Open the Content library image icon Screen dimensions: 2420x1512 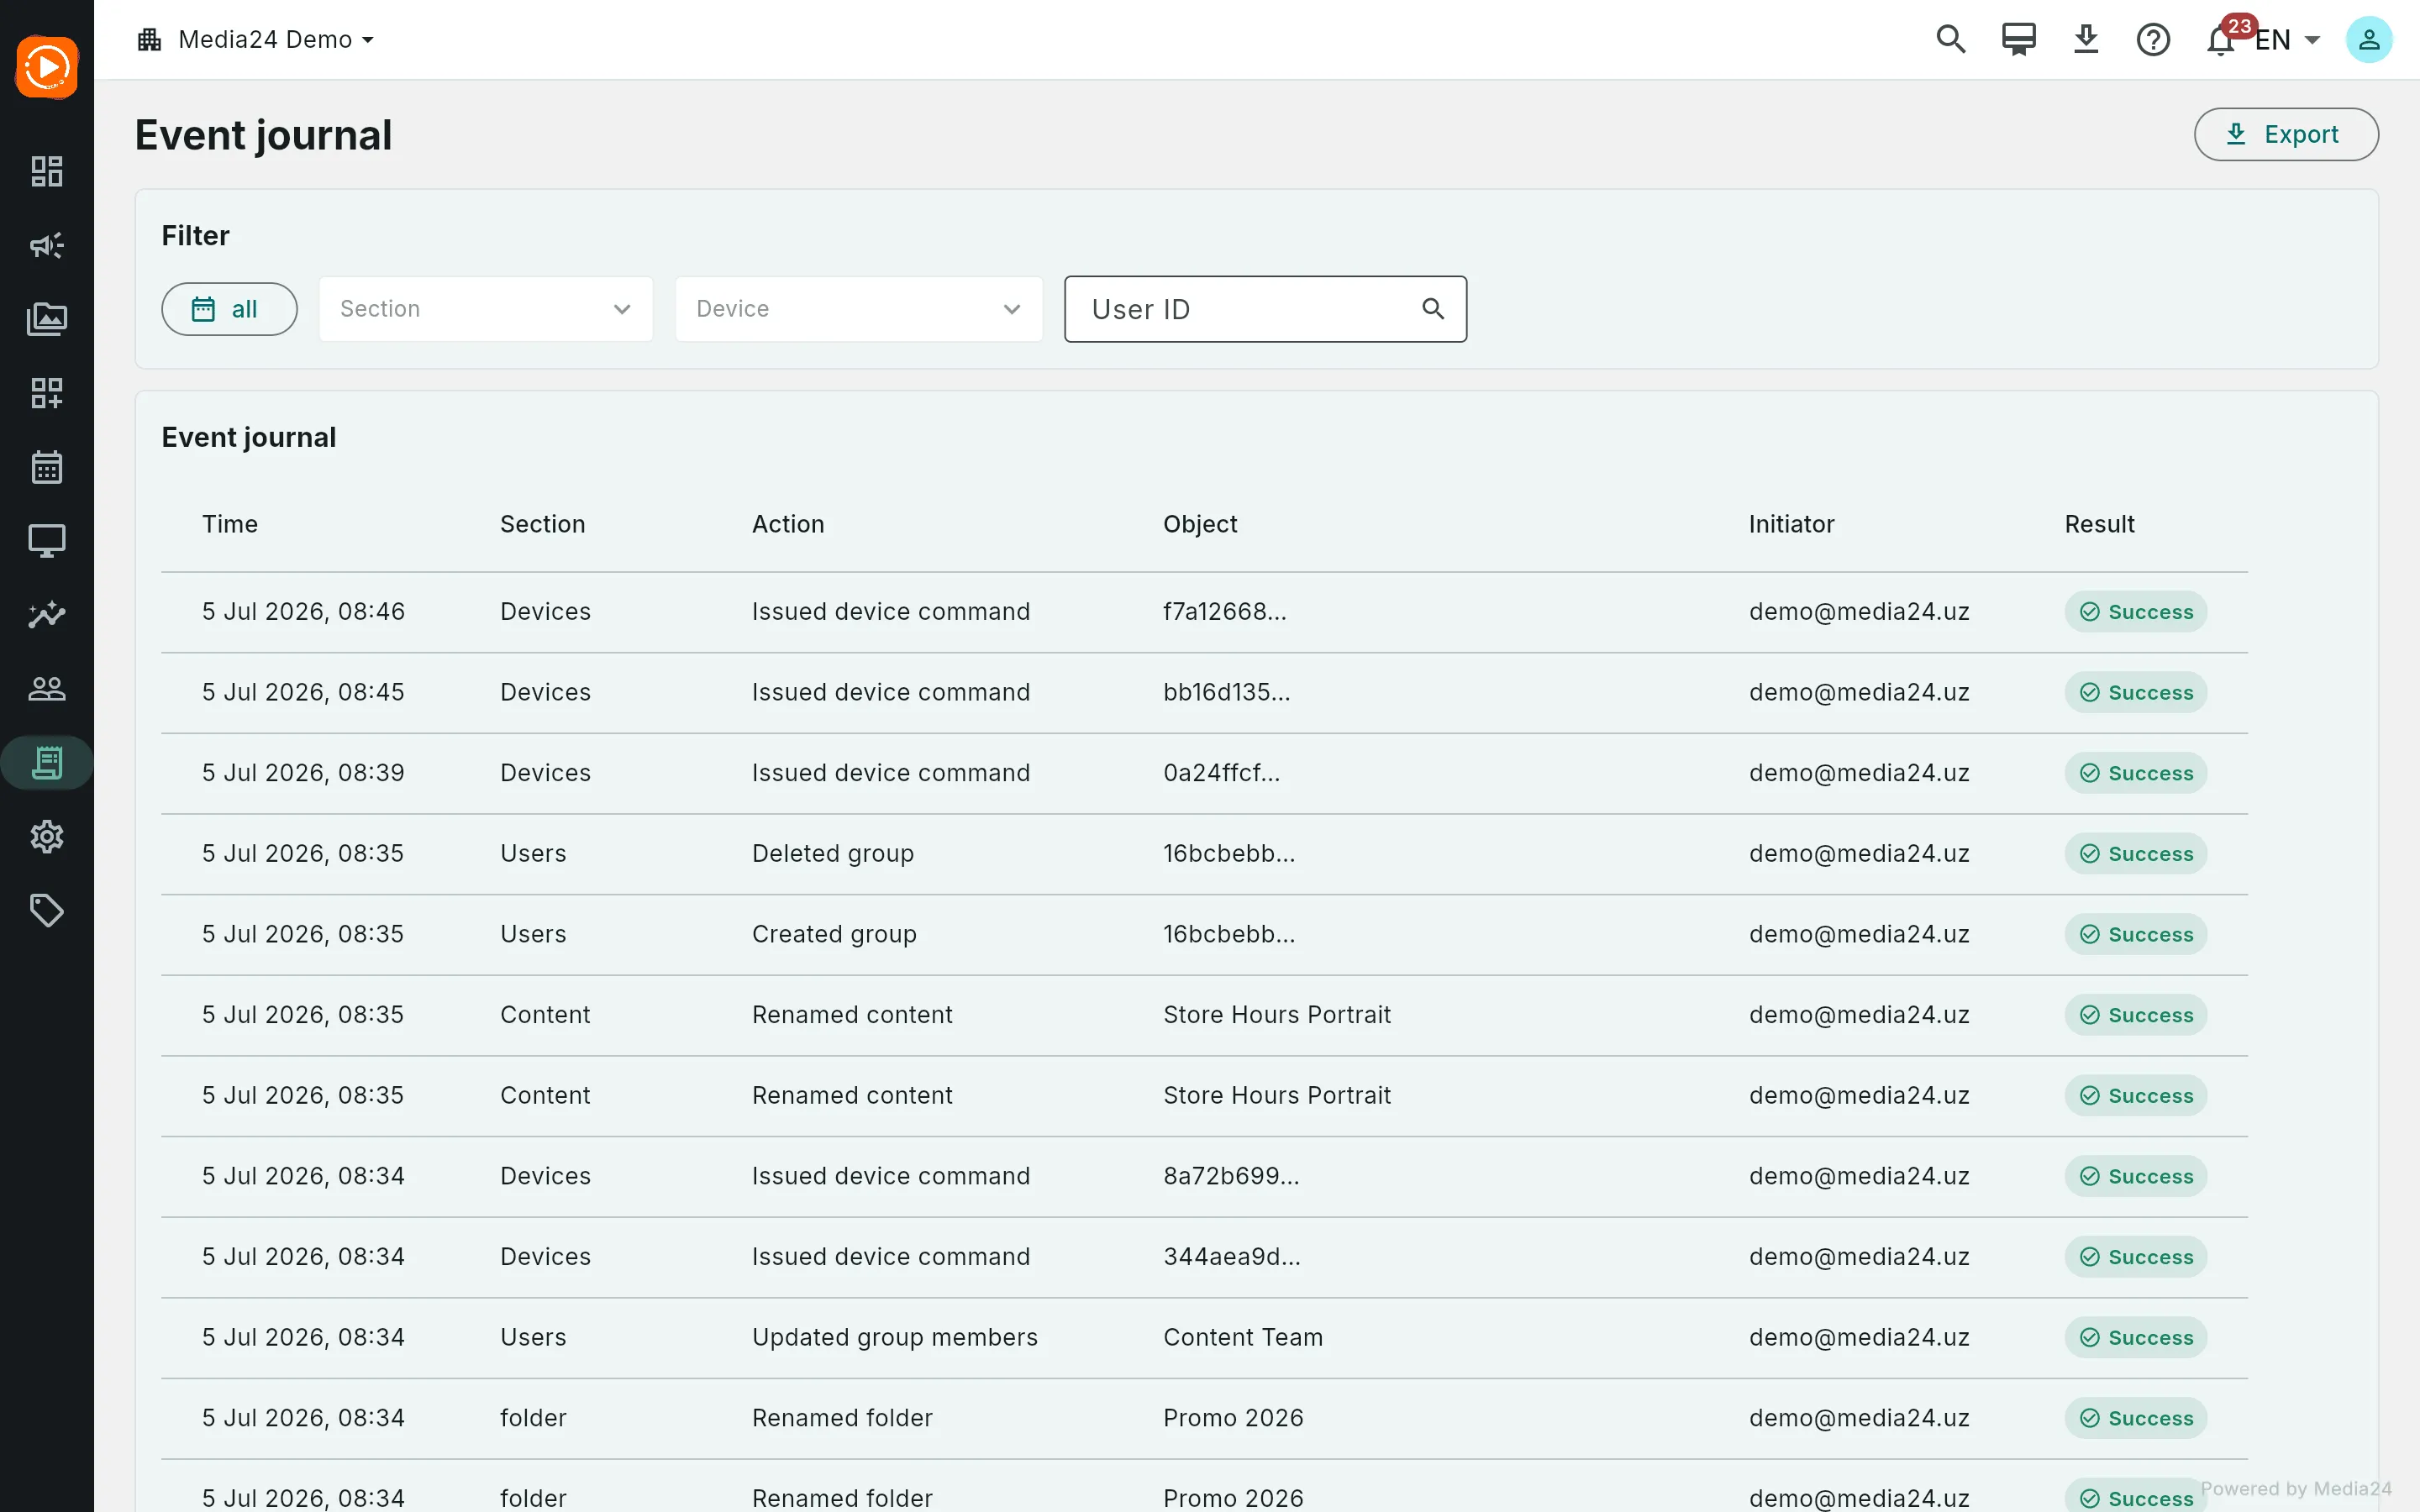click(x=47, y=319)
